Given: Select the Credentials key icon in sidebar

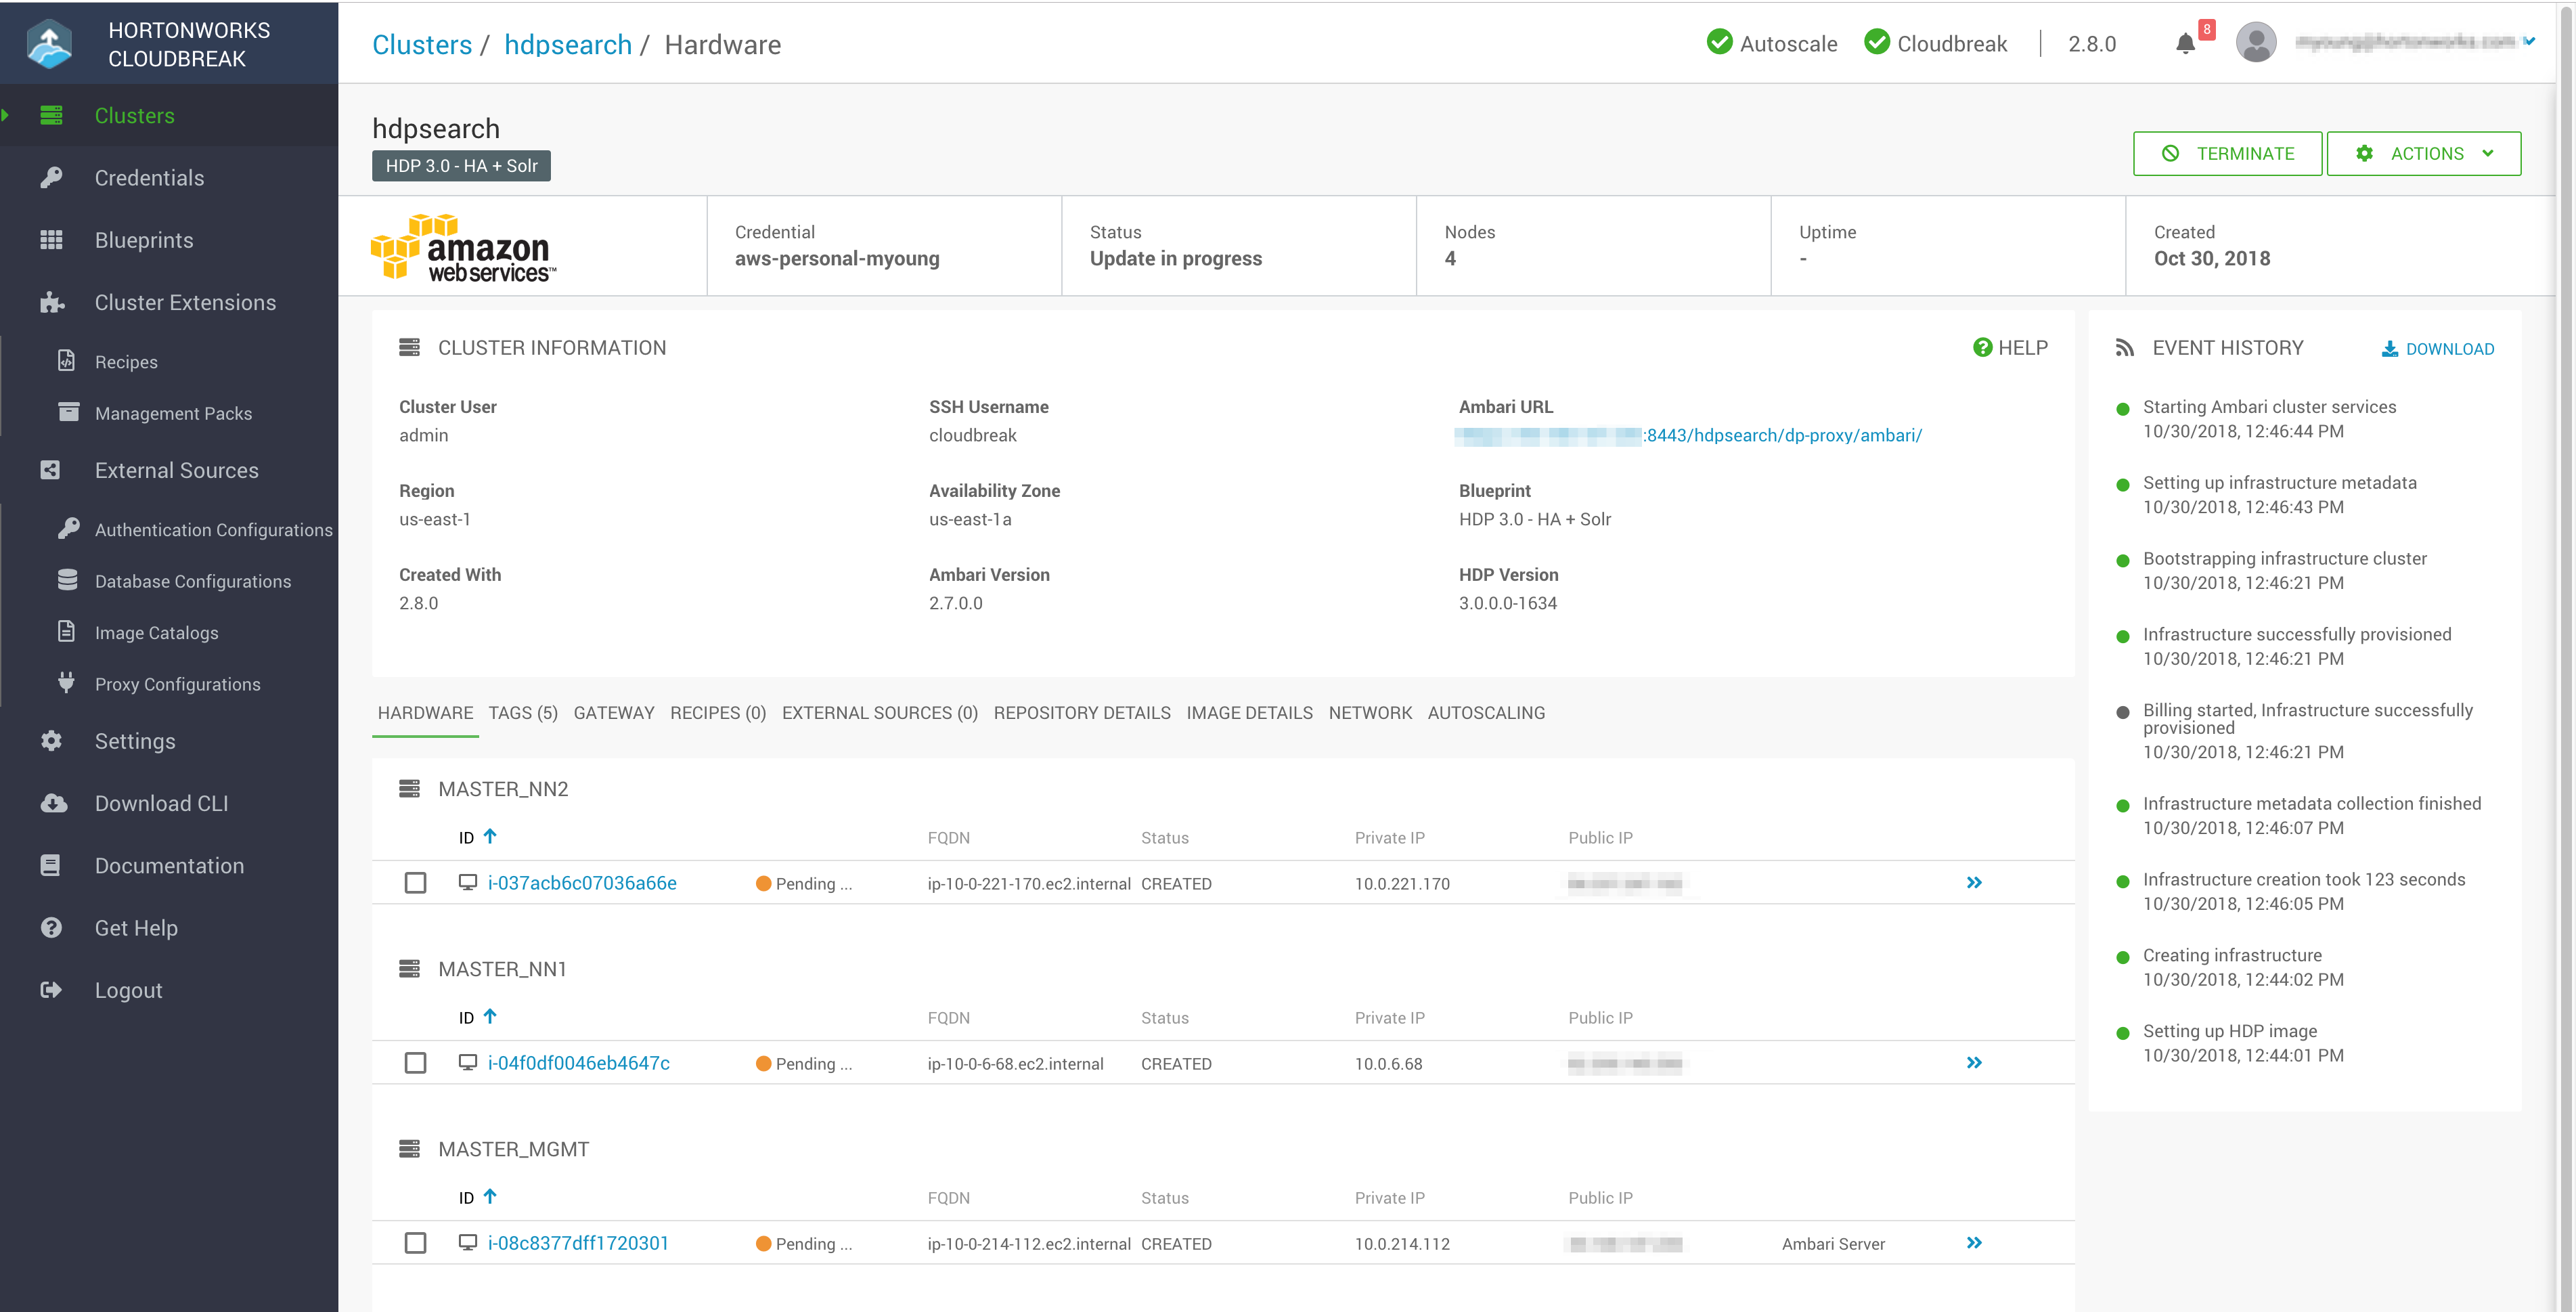Looking at the screenshot, I should 51,177.
